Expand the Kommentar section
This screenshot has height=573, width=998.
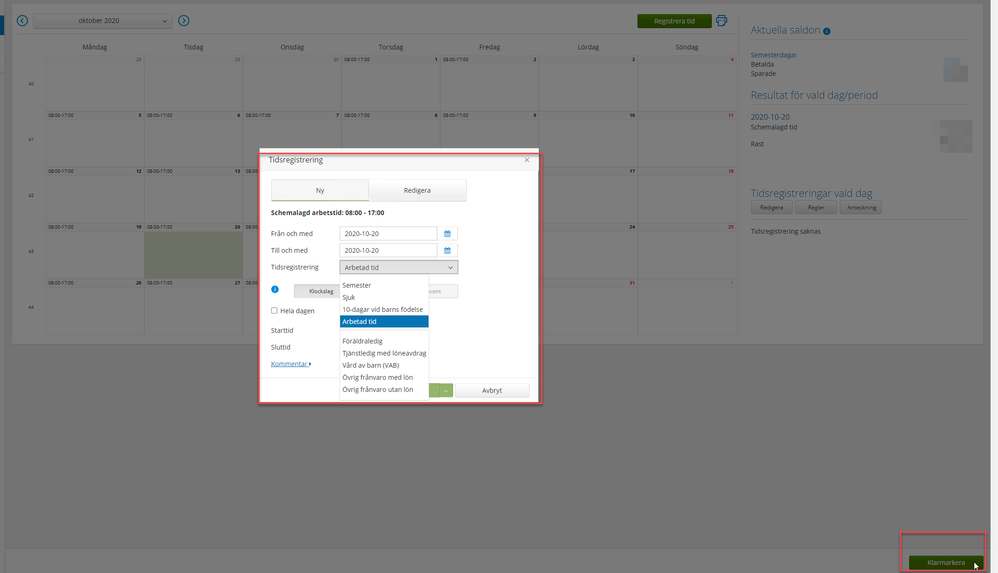pos(291,364)
